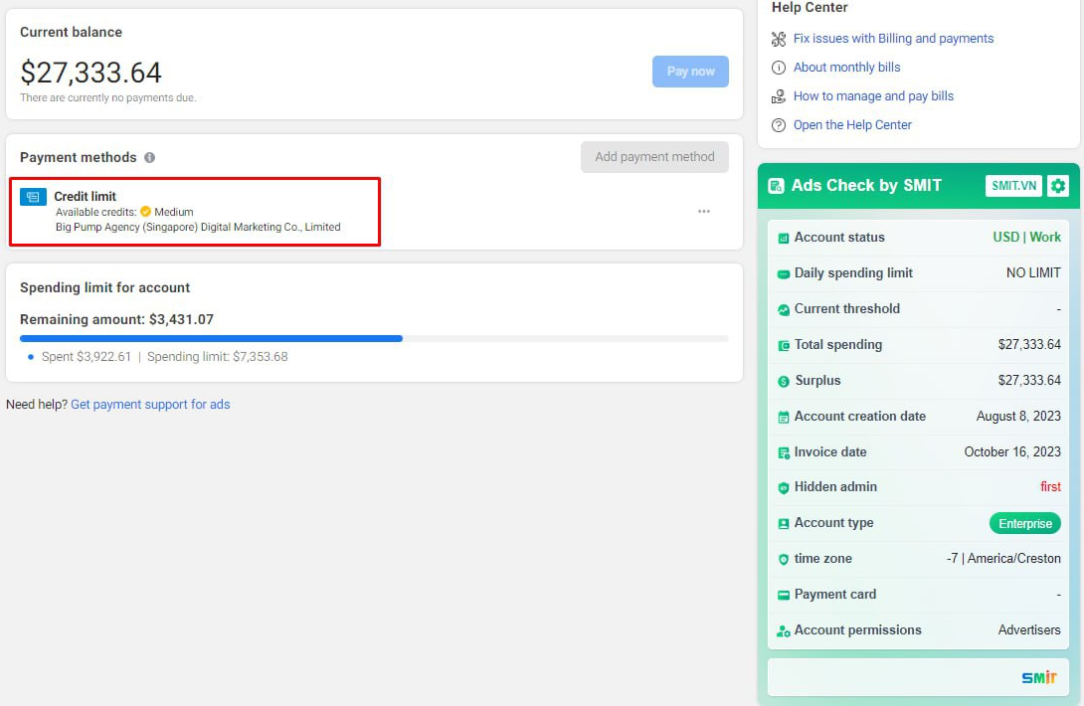Click the -7 | America/Creston time zone value
Viewport: 1084px width, 706px height.
[x=1003, y=559]
